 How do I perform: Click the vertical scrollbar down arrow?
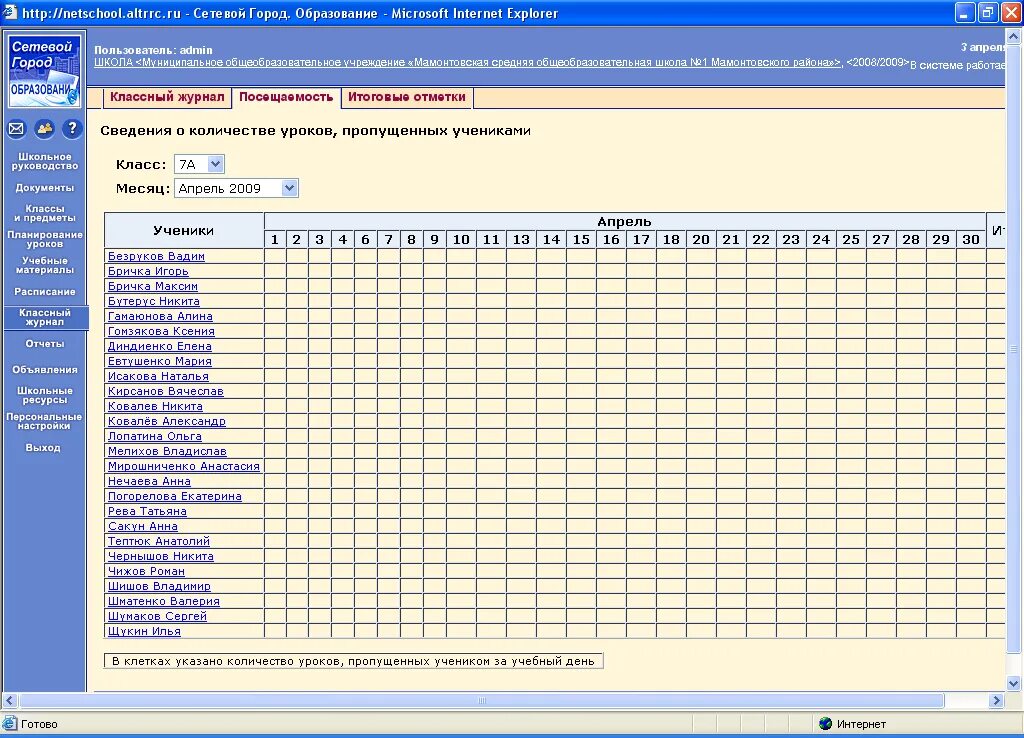(x=1014, y=684)
